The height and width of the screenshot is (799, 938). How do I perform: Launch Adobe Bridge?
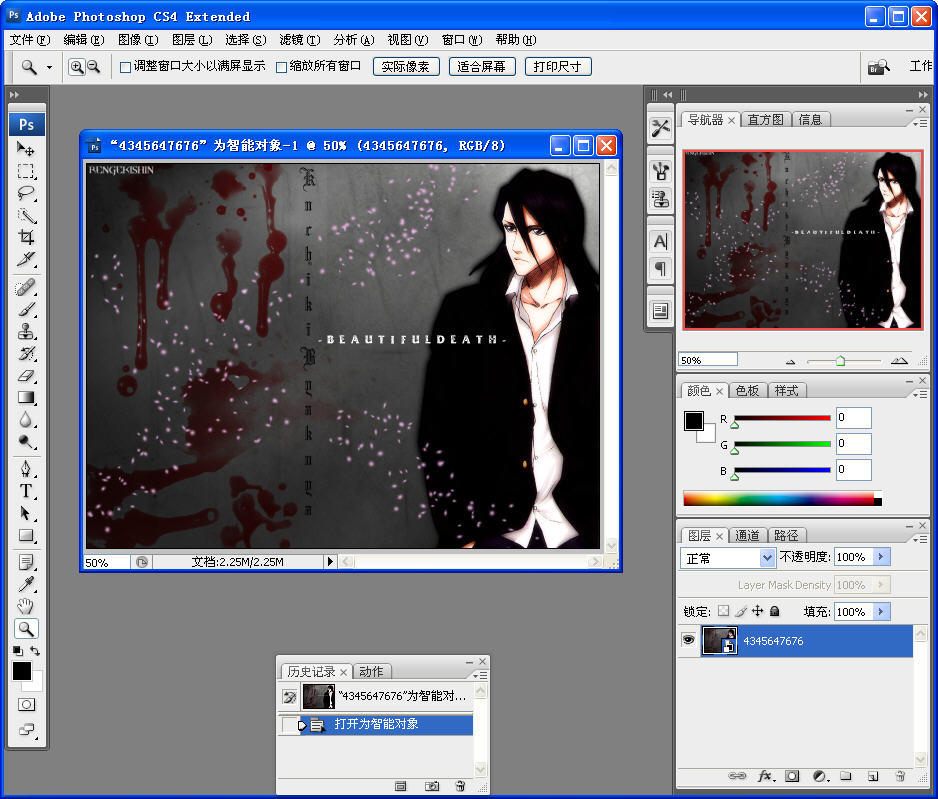(x=878, y=67)
